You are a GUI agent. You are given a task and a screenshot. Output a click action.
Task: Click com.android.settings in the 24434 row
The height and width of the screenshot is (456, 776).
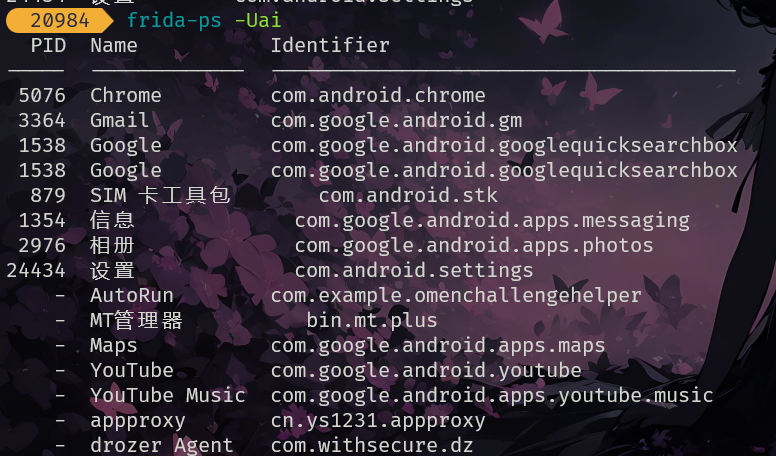pos(414,271)
